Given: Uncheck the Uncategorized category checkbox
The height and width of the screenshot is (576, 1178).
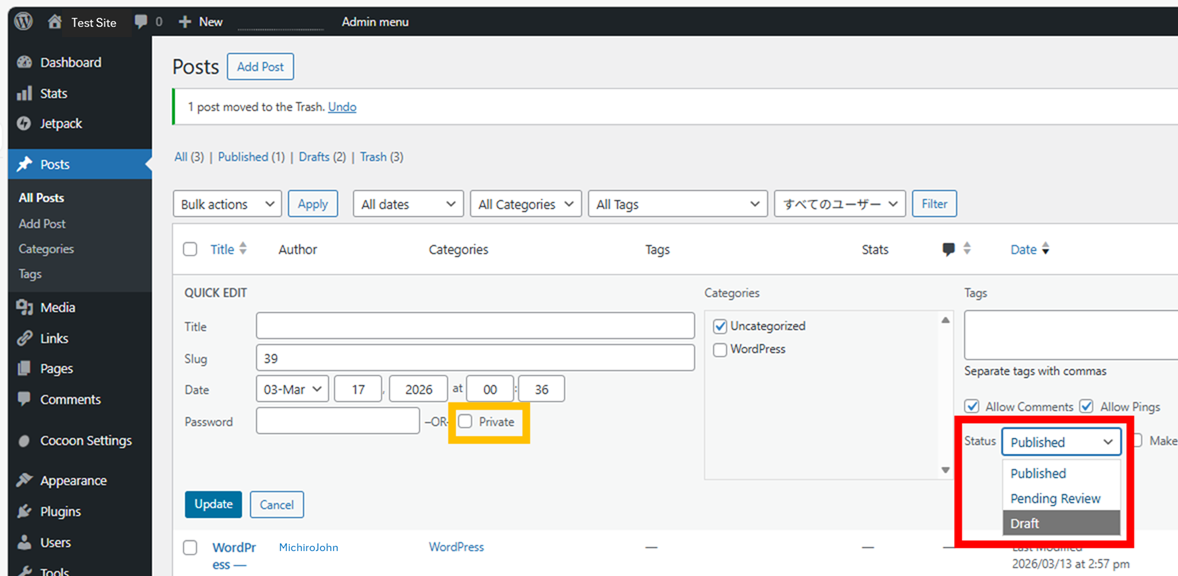Looking at the screenshot, I should [x=720, y=327].
